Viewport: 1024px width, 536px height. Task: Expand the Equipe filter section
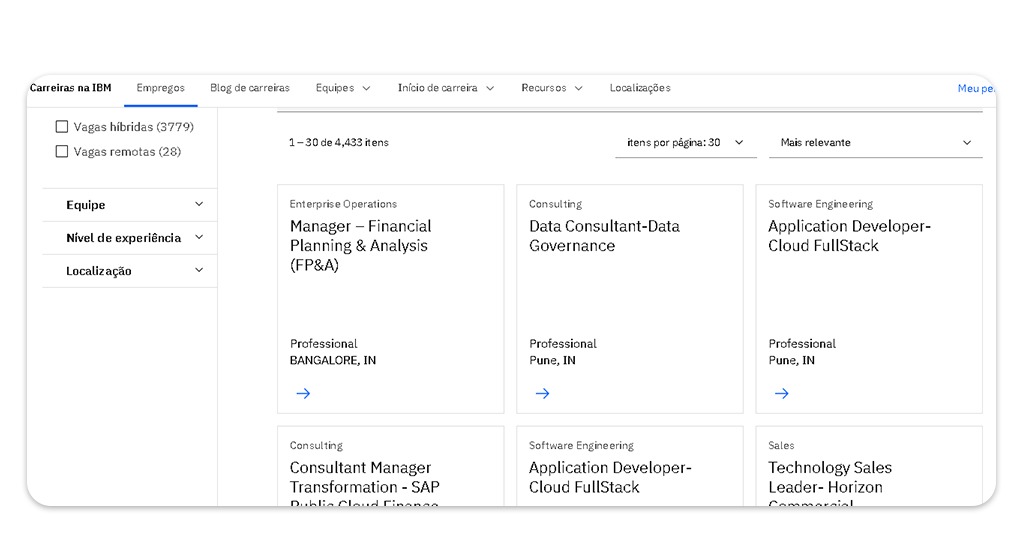tap(130, 205)
